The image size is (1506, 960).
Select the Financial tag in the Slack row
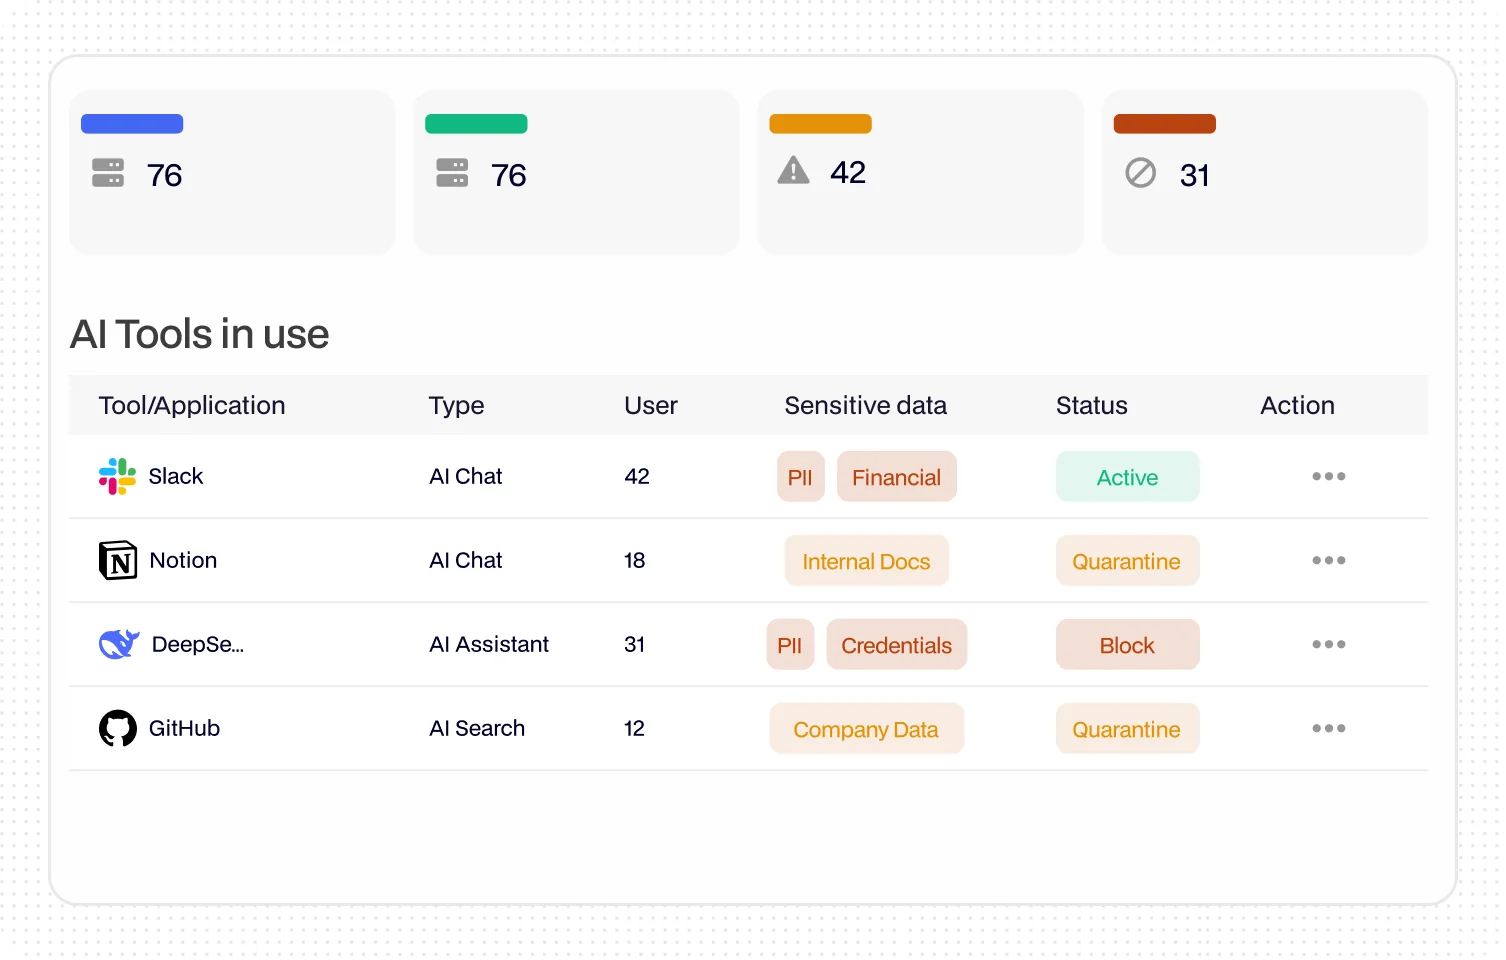[897, 477]
